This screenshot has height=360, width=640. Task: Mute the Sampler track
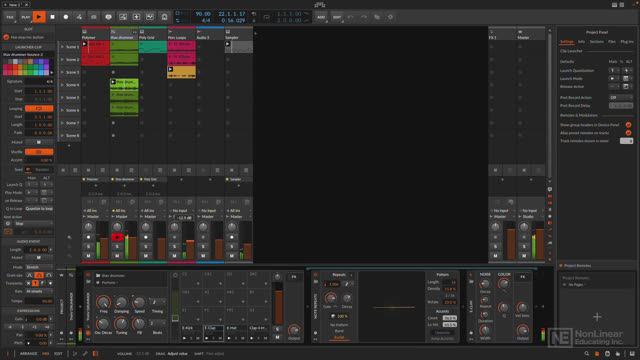click(232, 256)
